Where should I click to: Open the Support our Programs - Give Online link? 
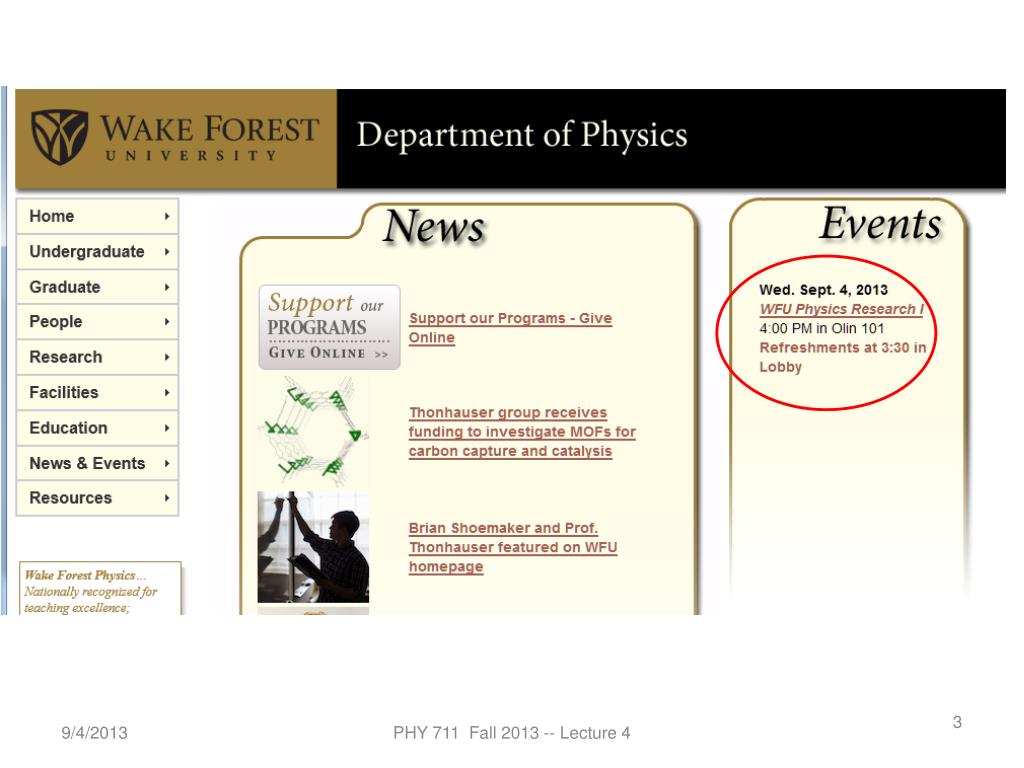510,328
